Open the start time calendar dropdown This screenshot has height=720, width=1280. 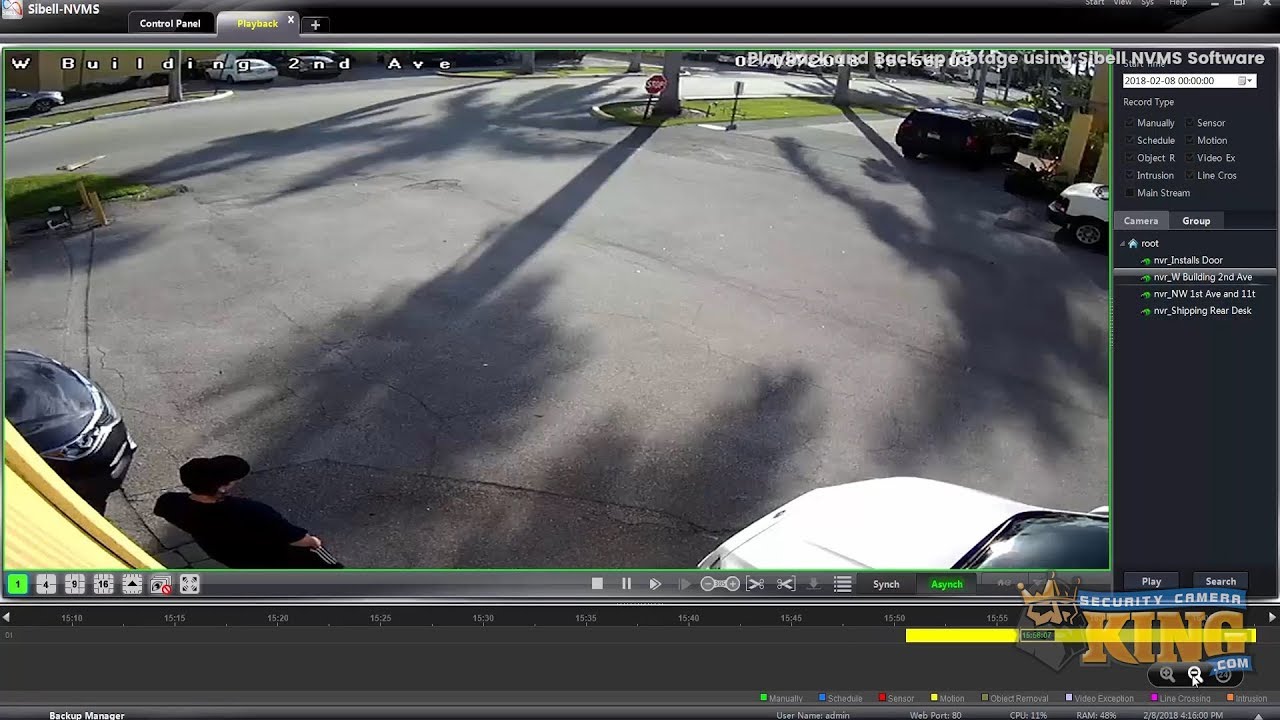pyautogui.click(x=1246, y=81)
